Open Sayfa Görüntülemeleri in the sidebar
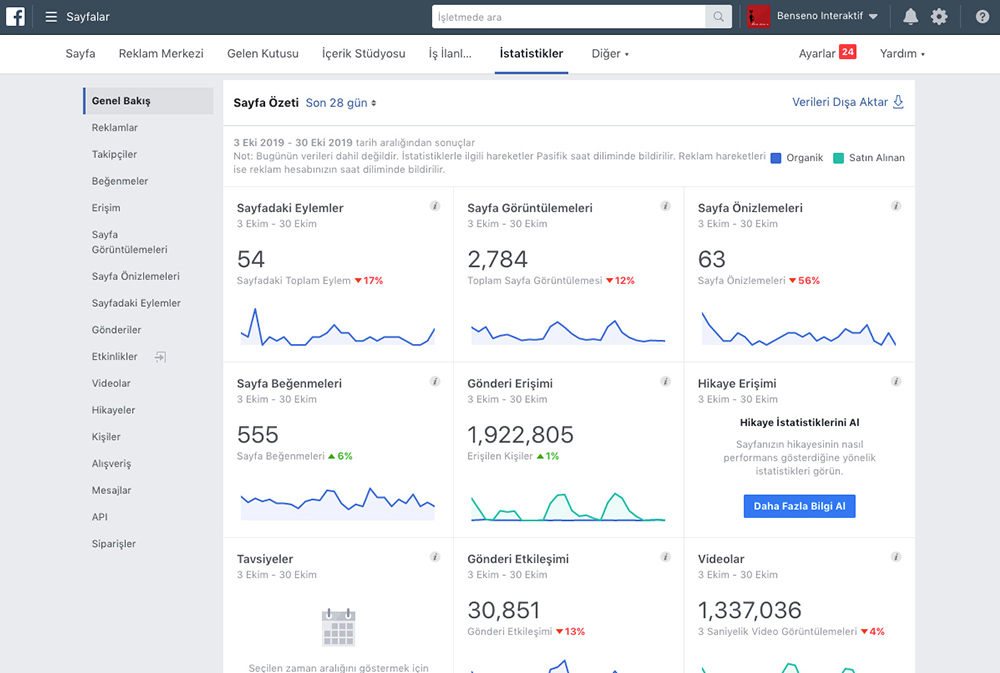Image resolution: width=1000 pixels, height=673 pixels. click(129, 242)
